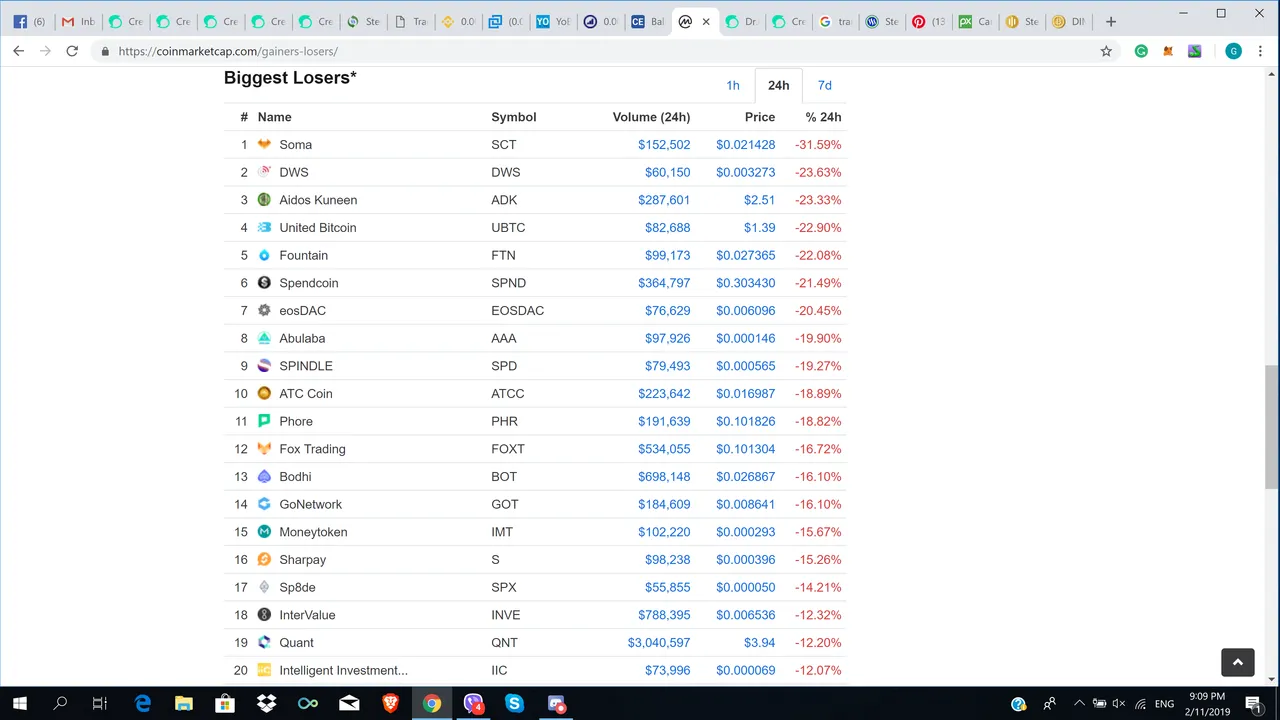Image resolution: width=1280 pixels, height=720 pixels.
Task: Click the GoNetwork coin icon
Action: (264, 504)
